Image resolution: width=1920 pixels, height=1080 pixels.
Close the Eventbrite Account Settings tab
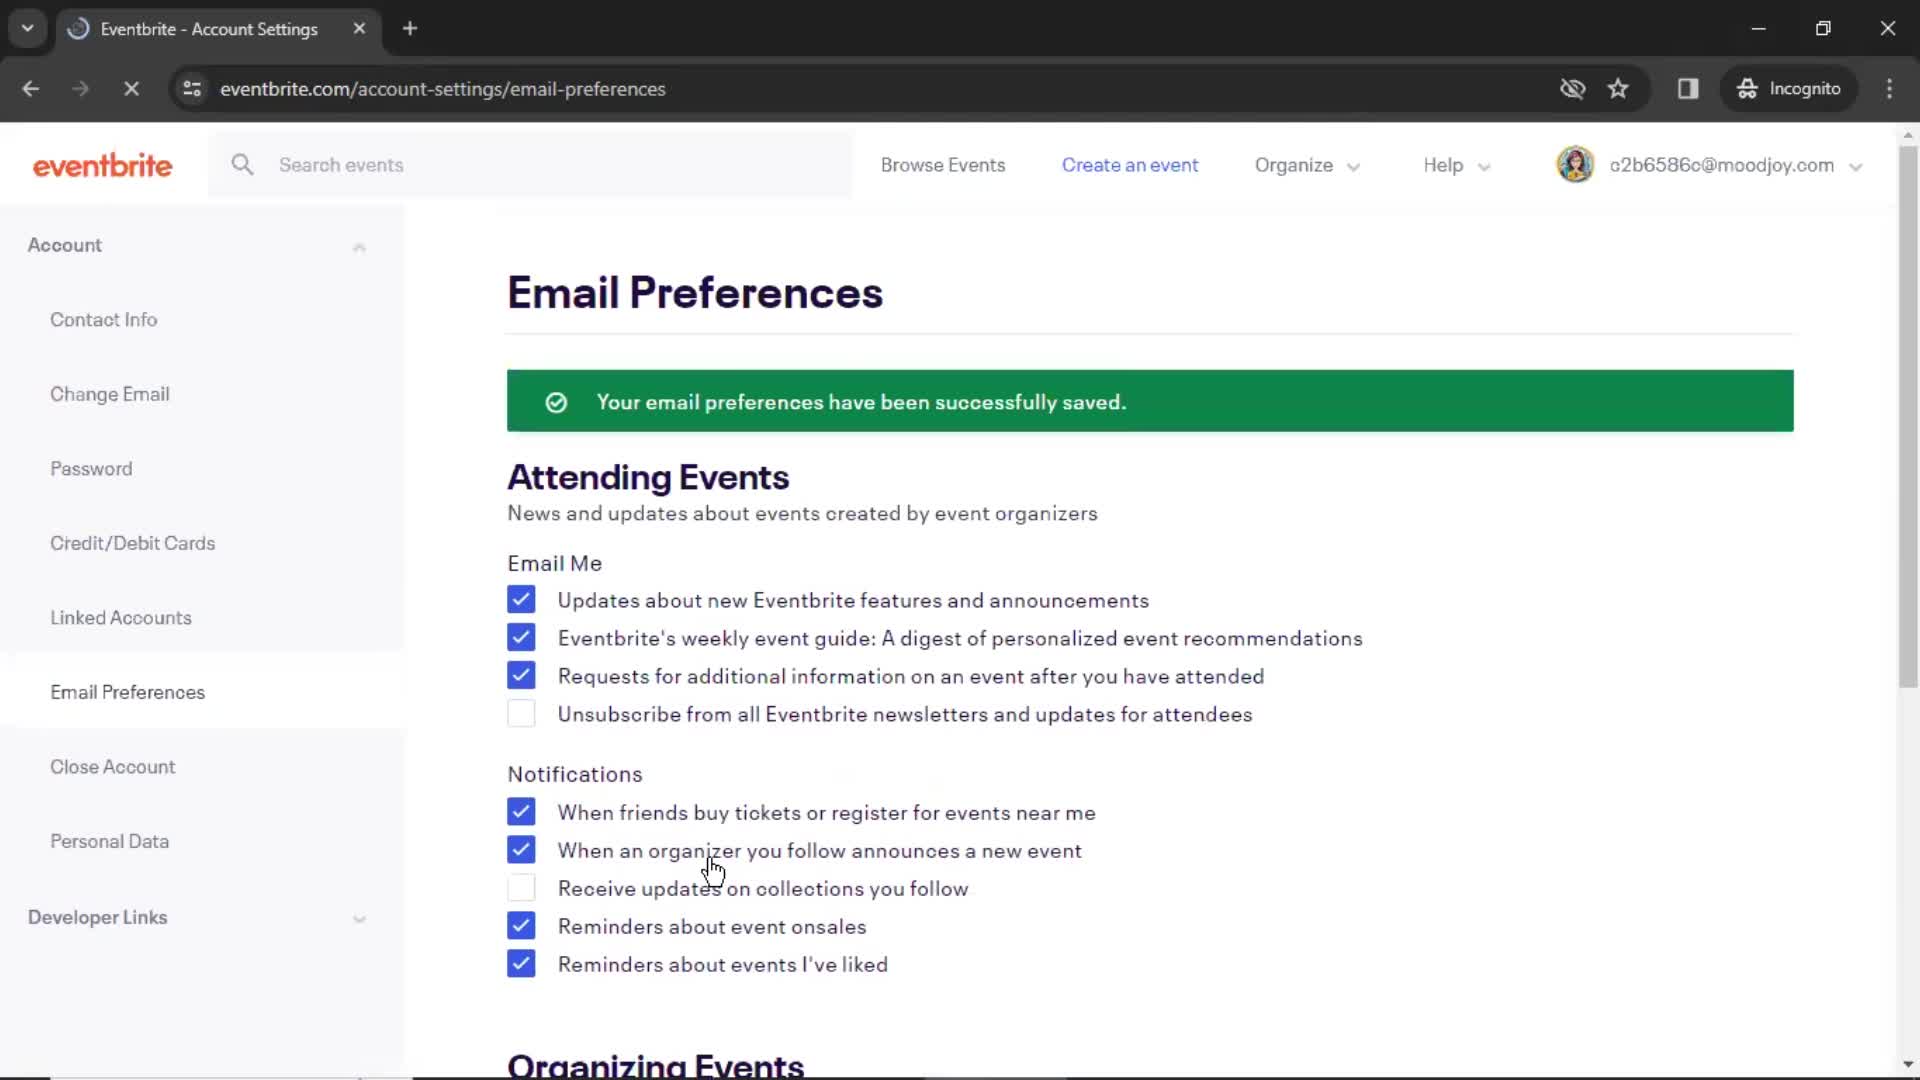(x=359, y=29)
